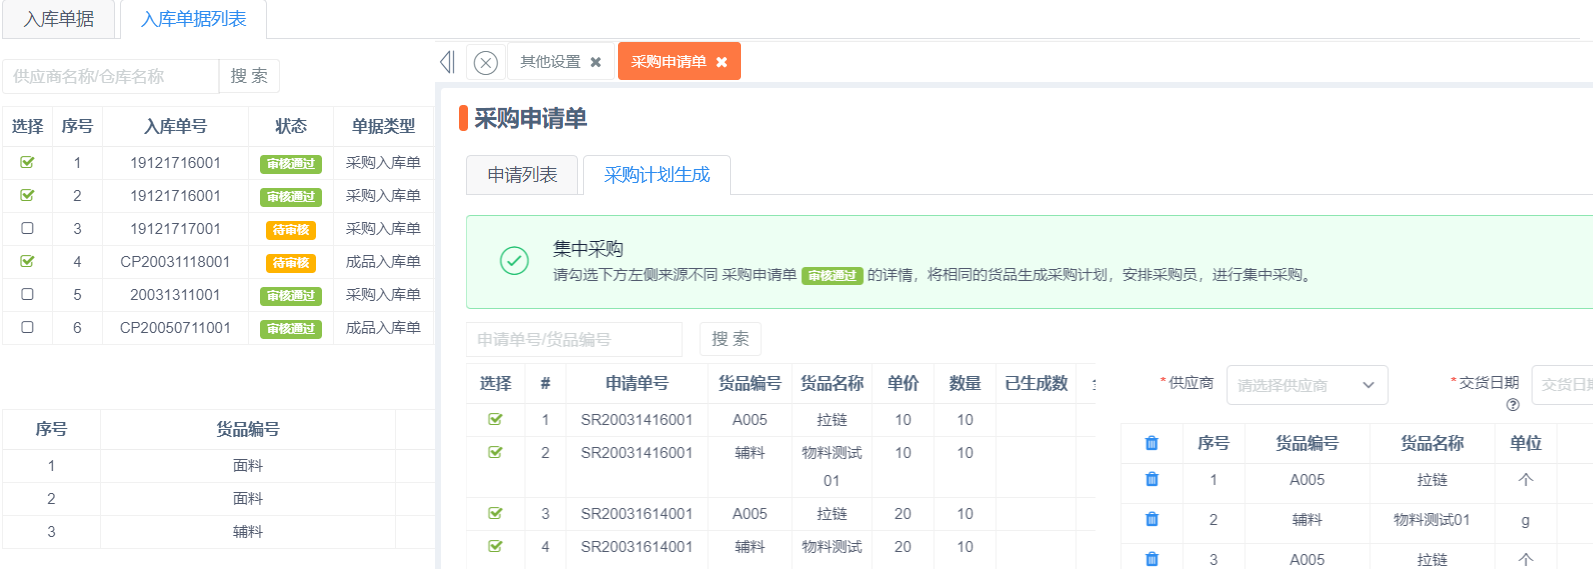The height and width of the screenshot is (569, 1593).
Task: Click the 申请单号/货品编号 input field
Action: (x=574, y=339)
